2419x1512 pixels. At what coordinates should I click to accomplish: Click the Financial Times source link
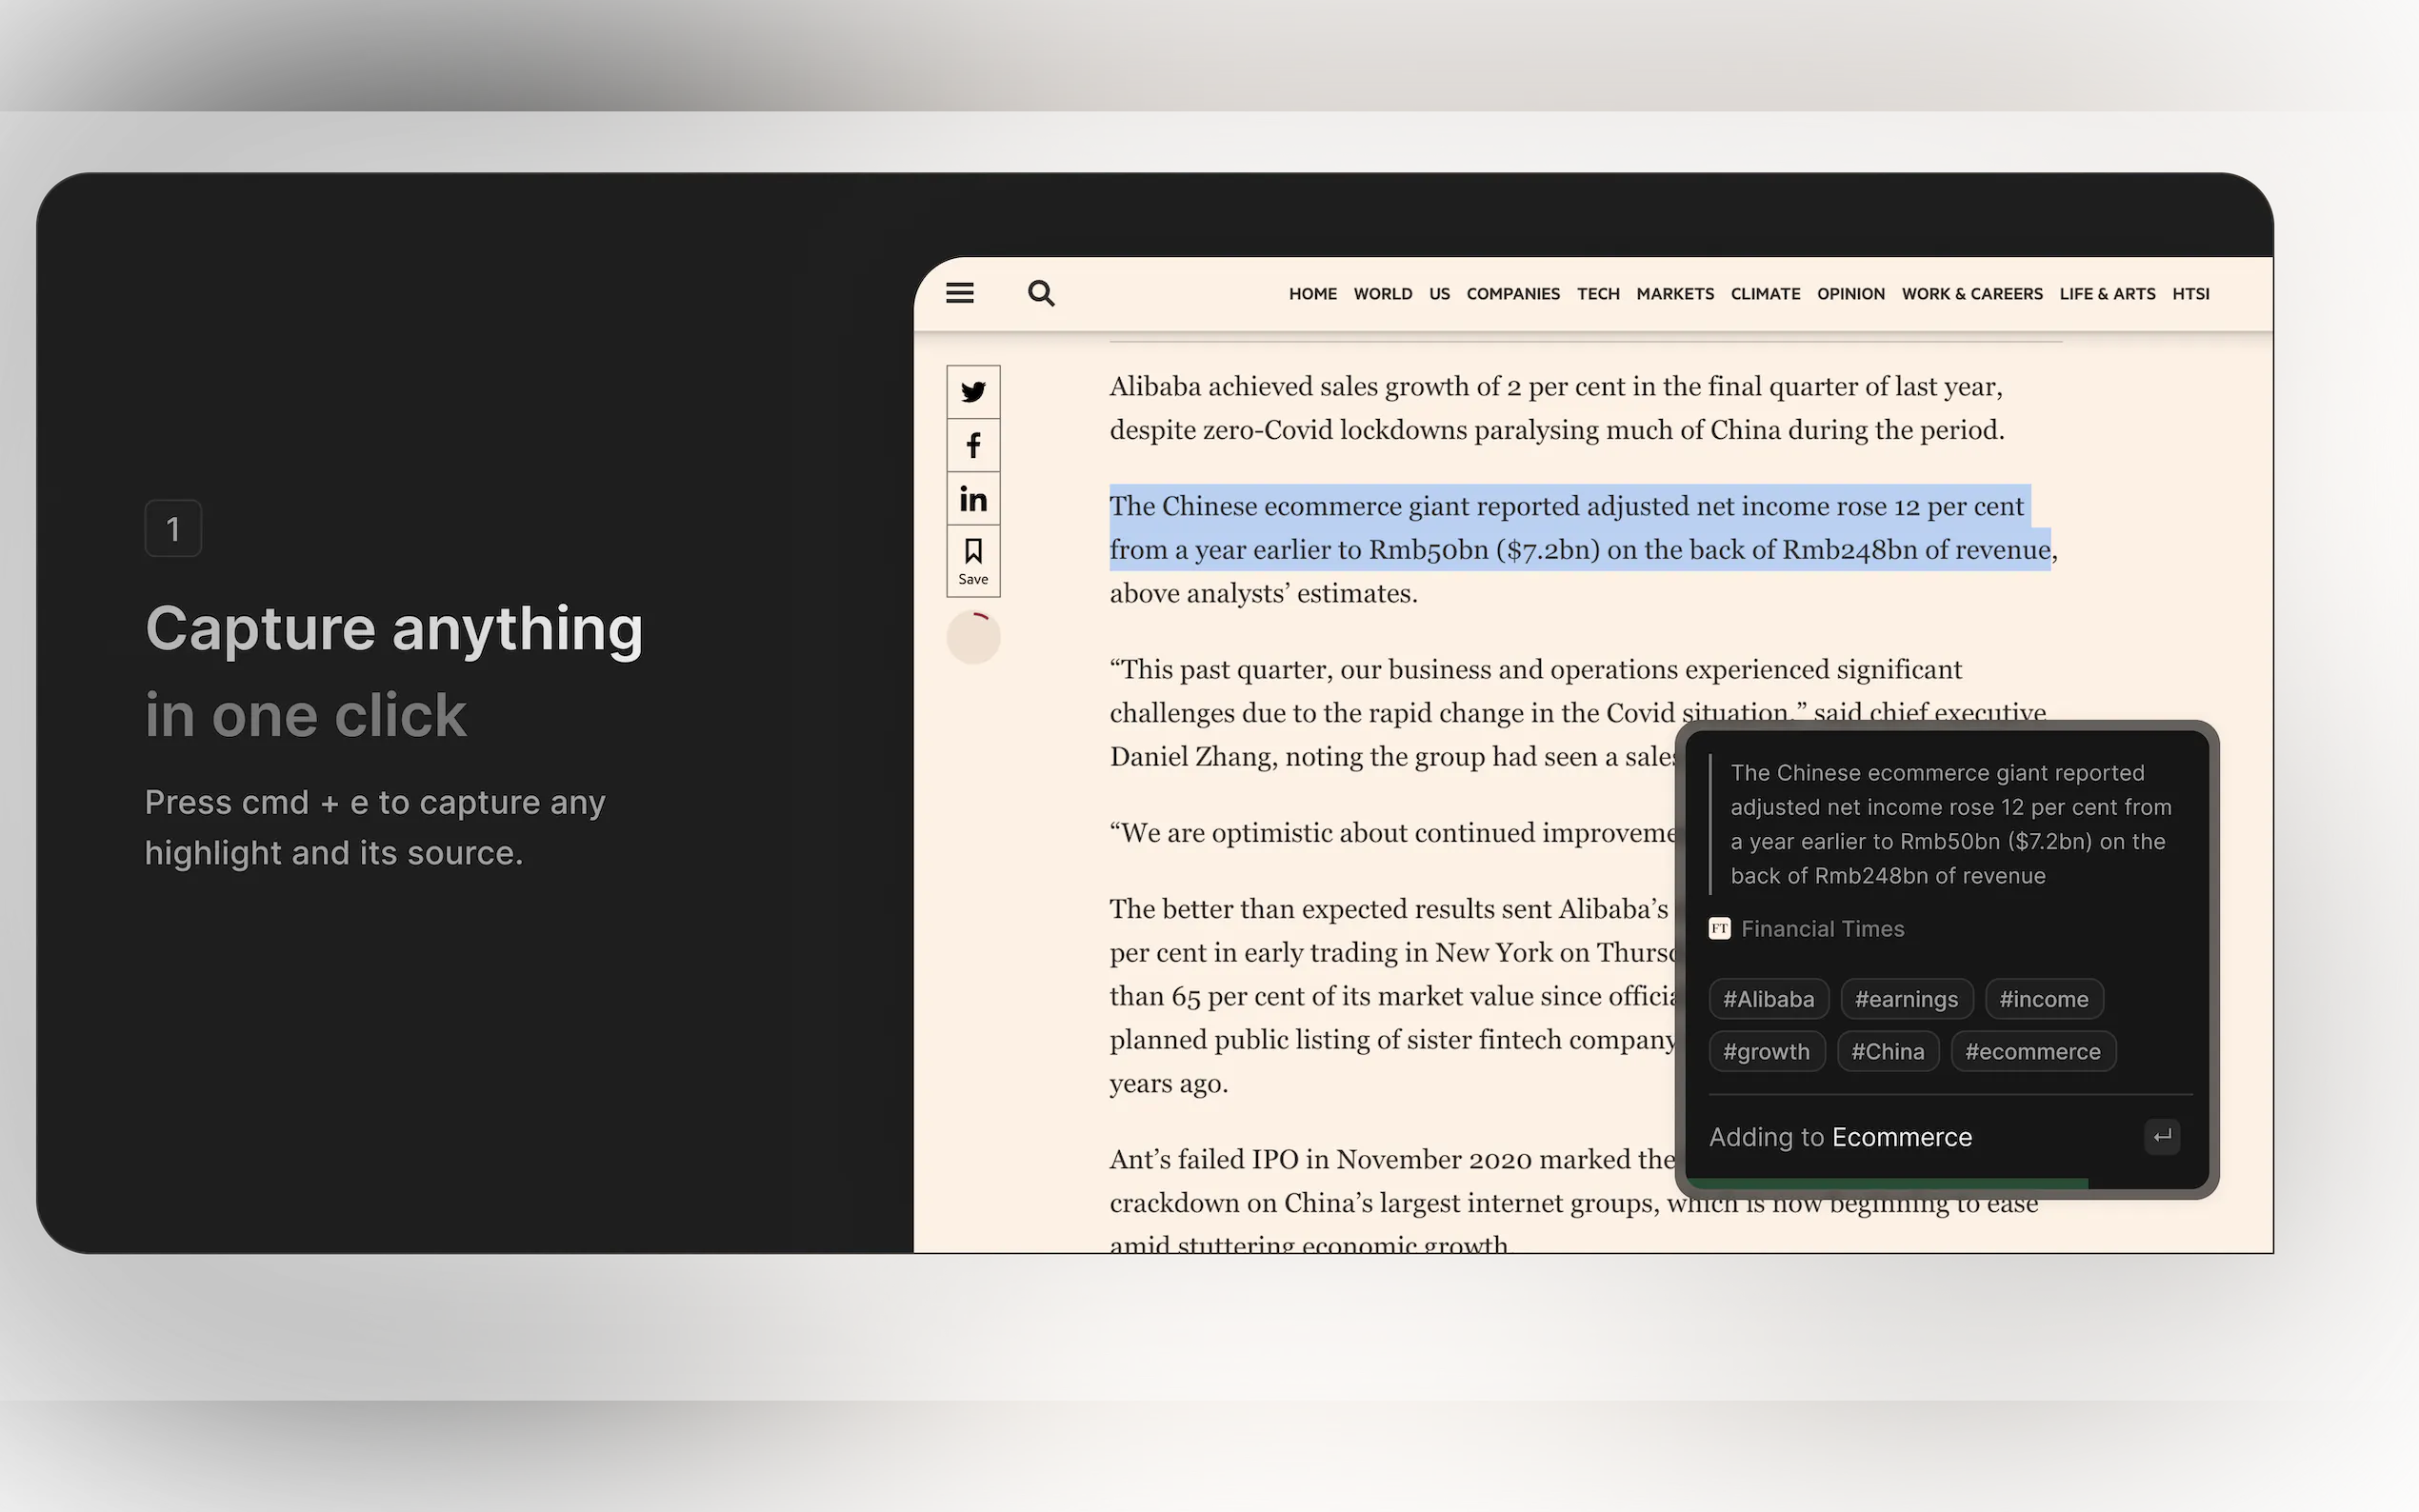(x=1822, y=929)
